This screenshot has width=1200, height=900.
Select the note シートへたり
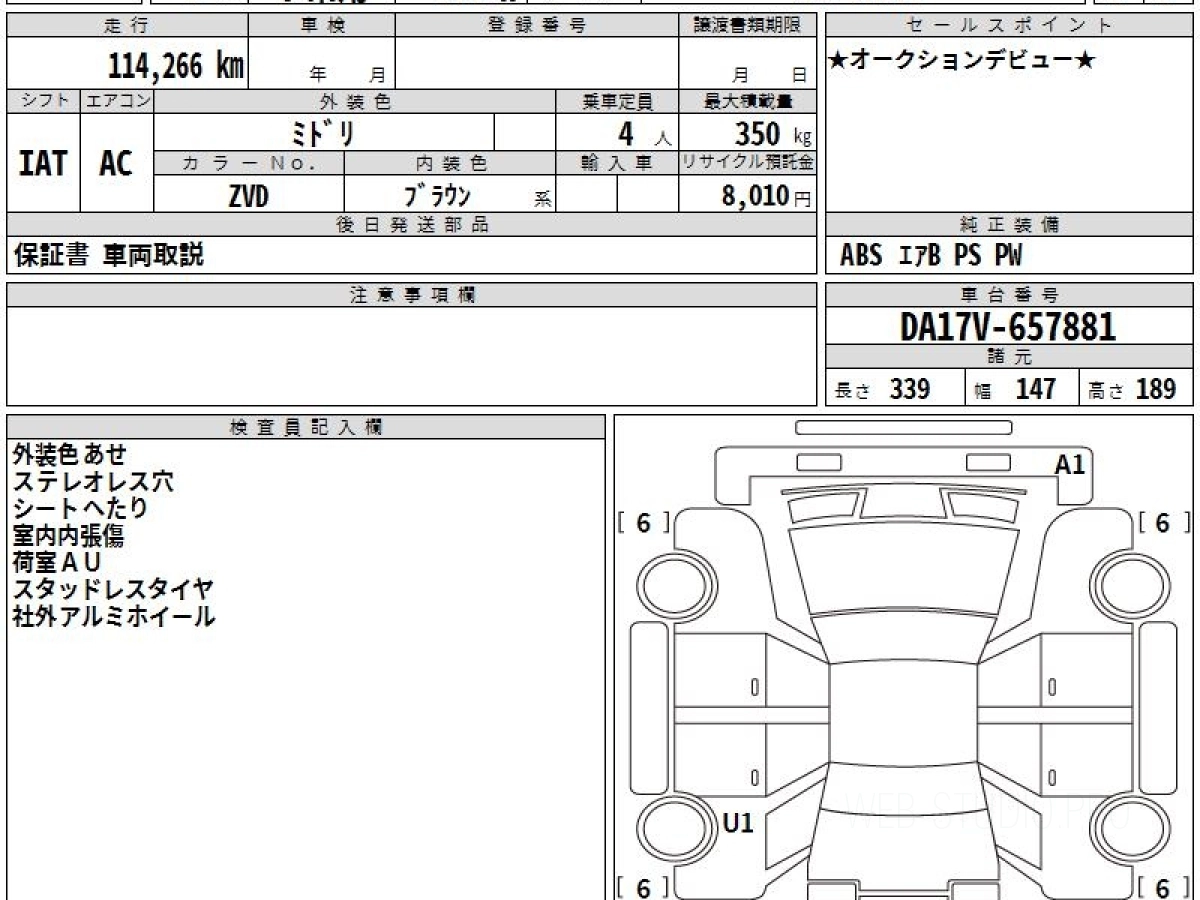pyautogui.click(x=81, y=509)
